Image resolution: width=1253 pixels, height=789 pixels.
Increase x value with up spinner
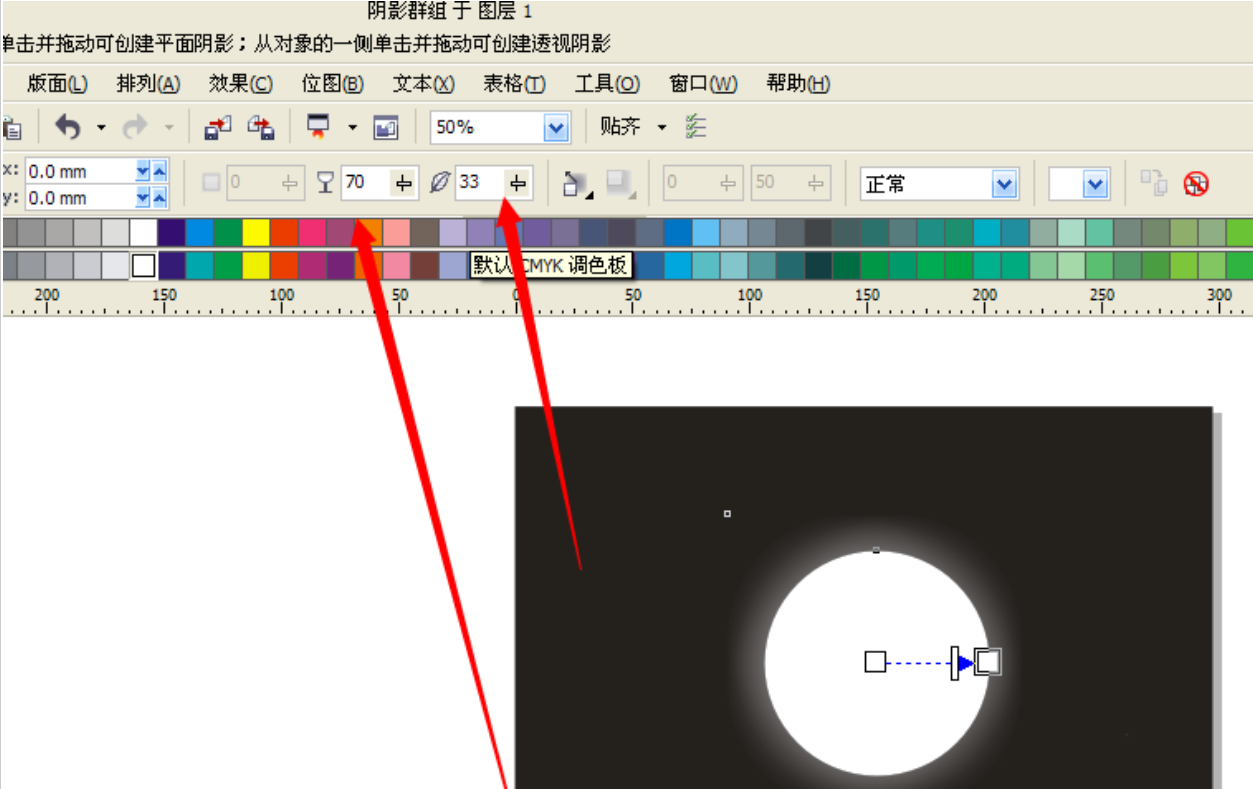click(x=159, y=171)
